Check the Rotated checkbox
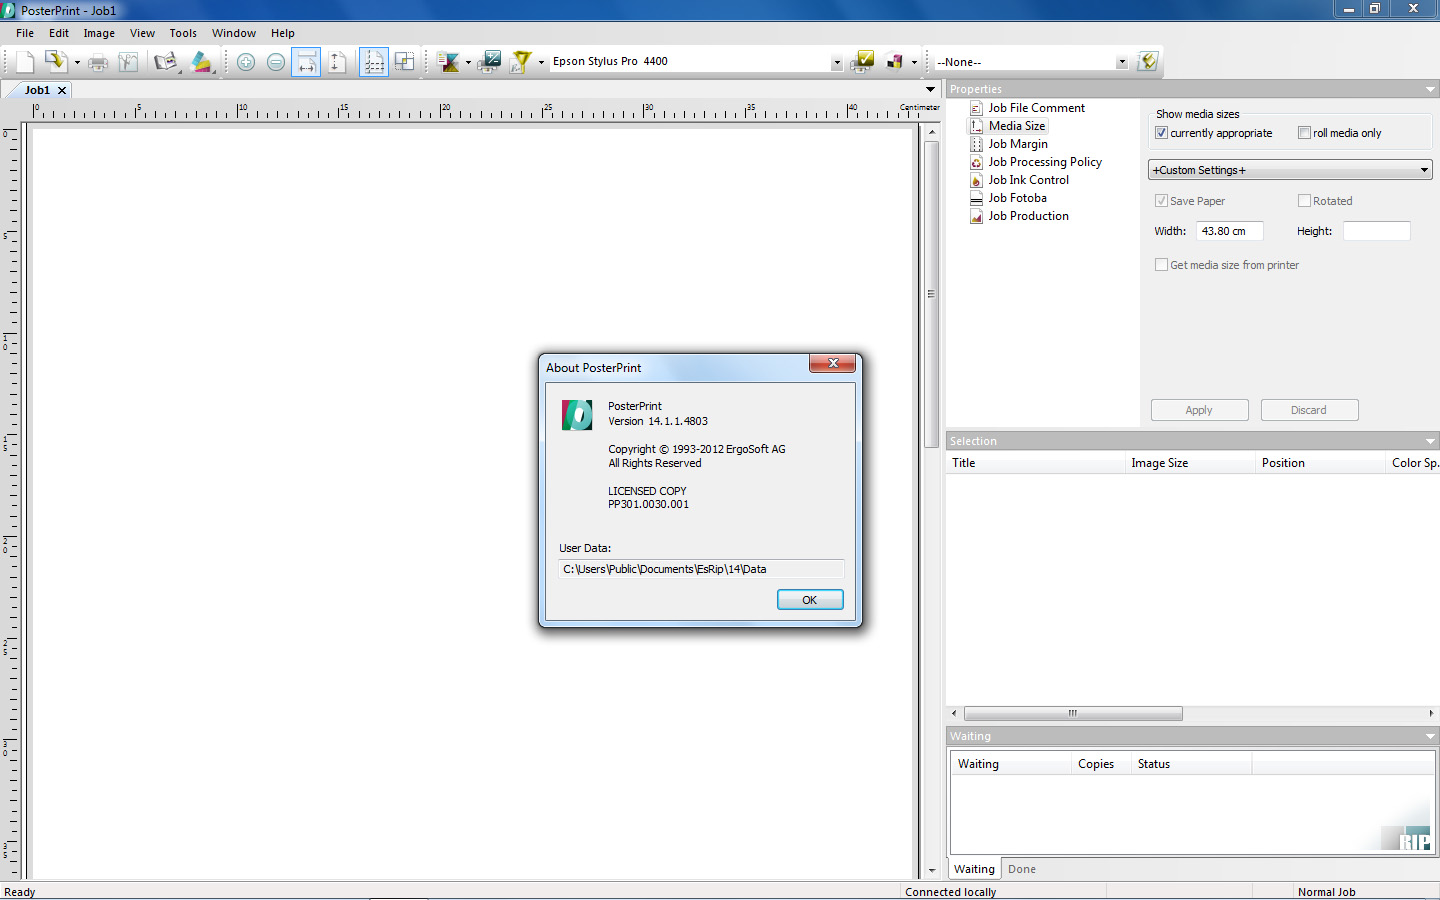Image resolution: width=1440 pixels, height=900 pixels. 1304,201
